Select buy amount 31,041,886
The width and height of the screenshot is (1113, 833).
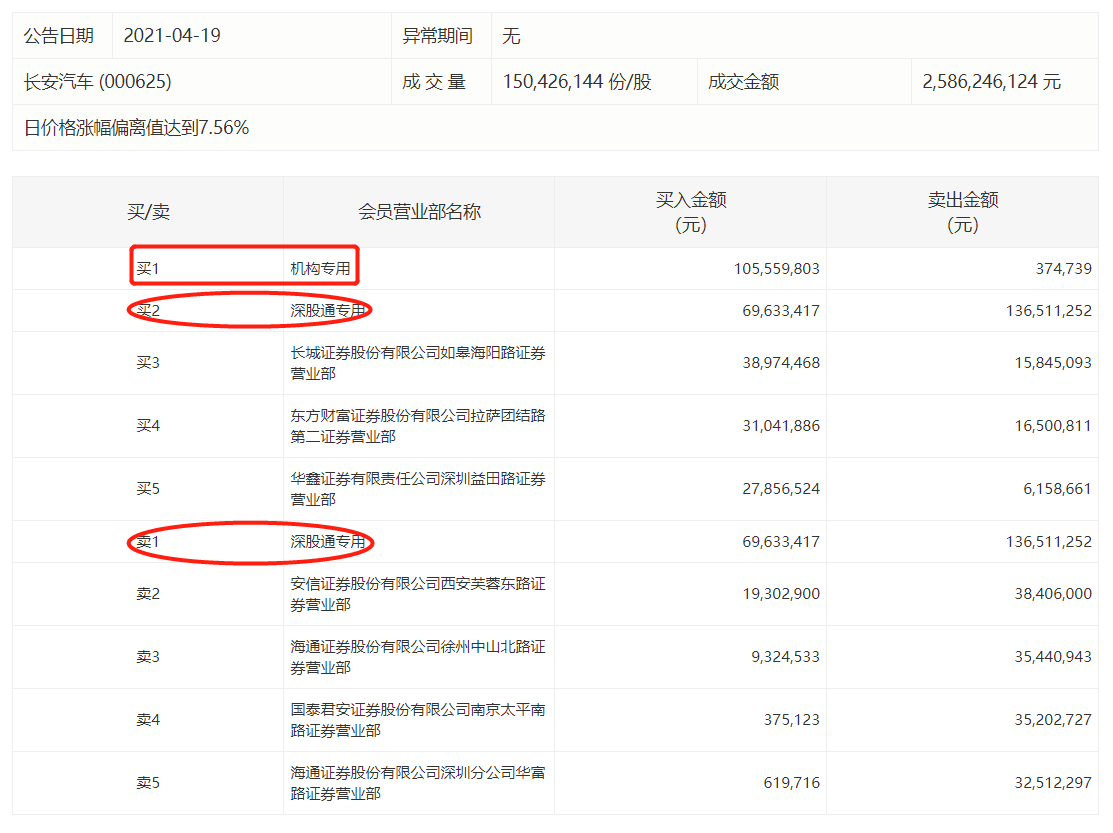tap(781, 426)
